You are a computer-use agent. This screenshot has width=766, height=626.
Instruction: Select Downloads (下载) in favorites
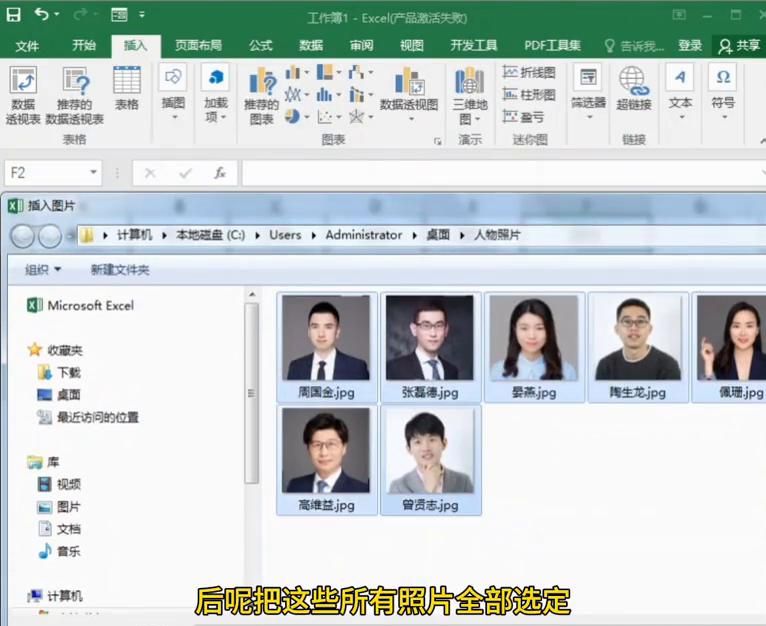tap(59, 372)
